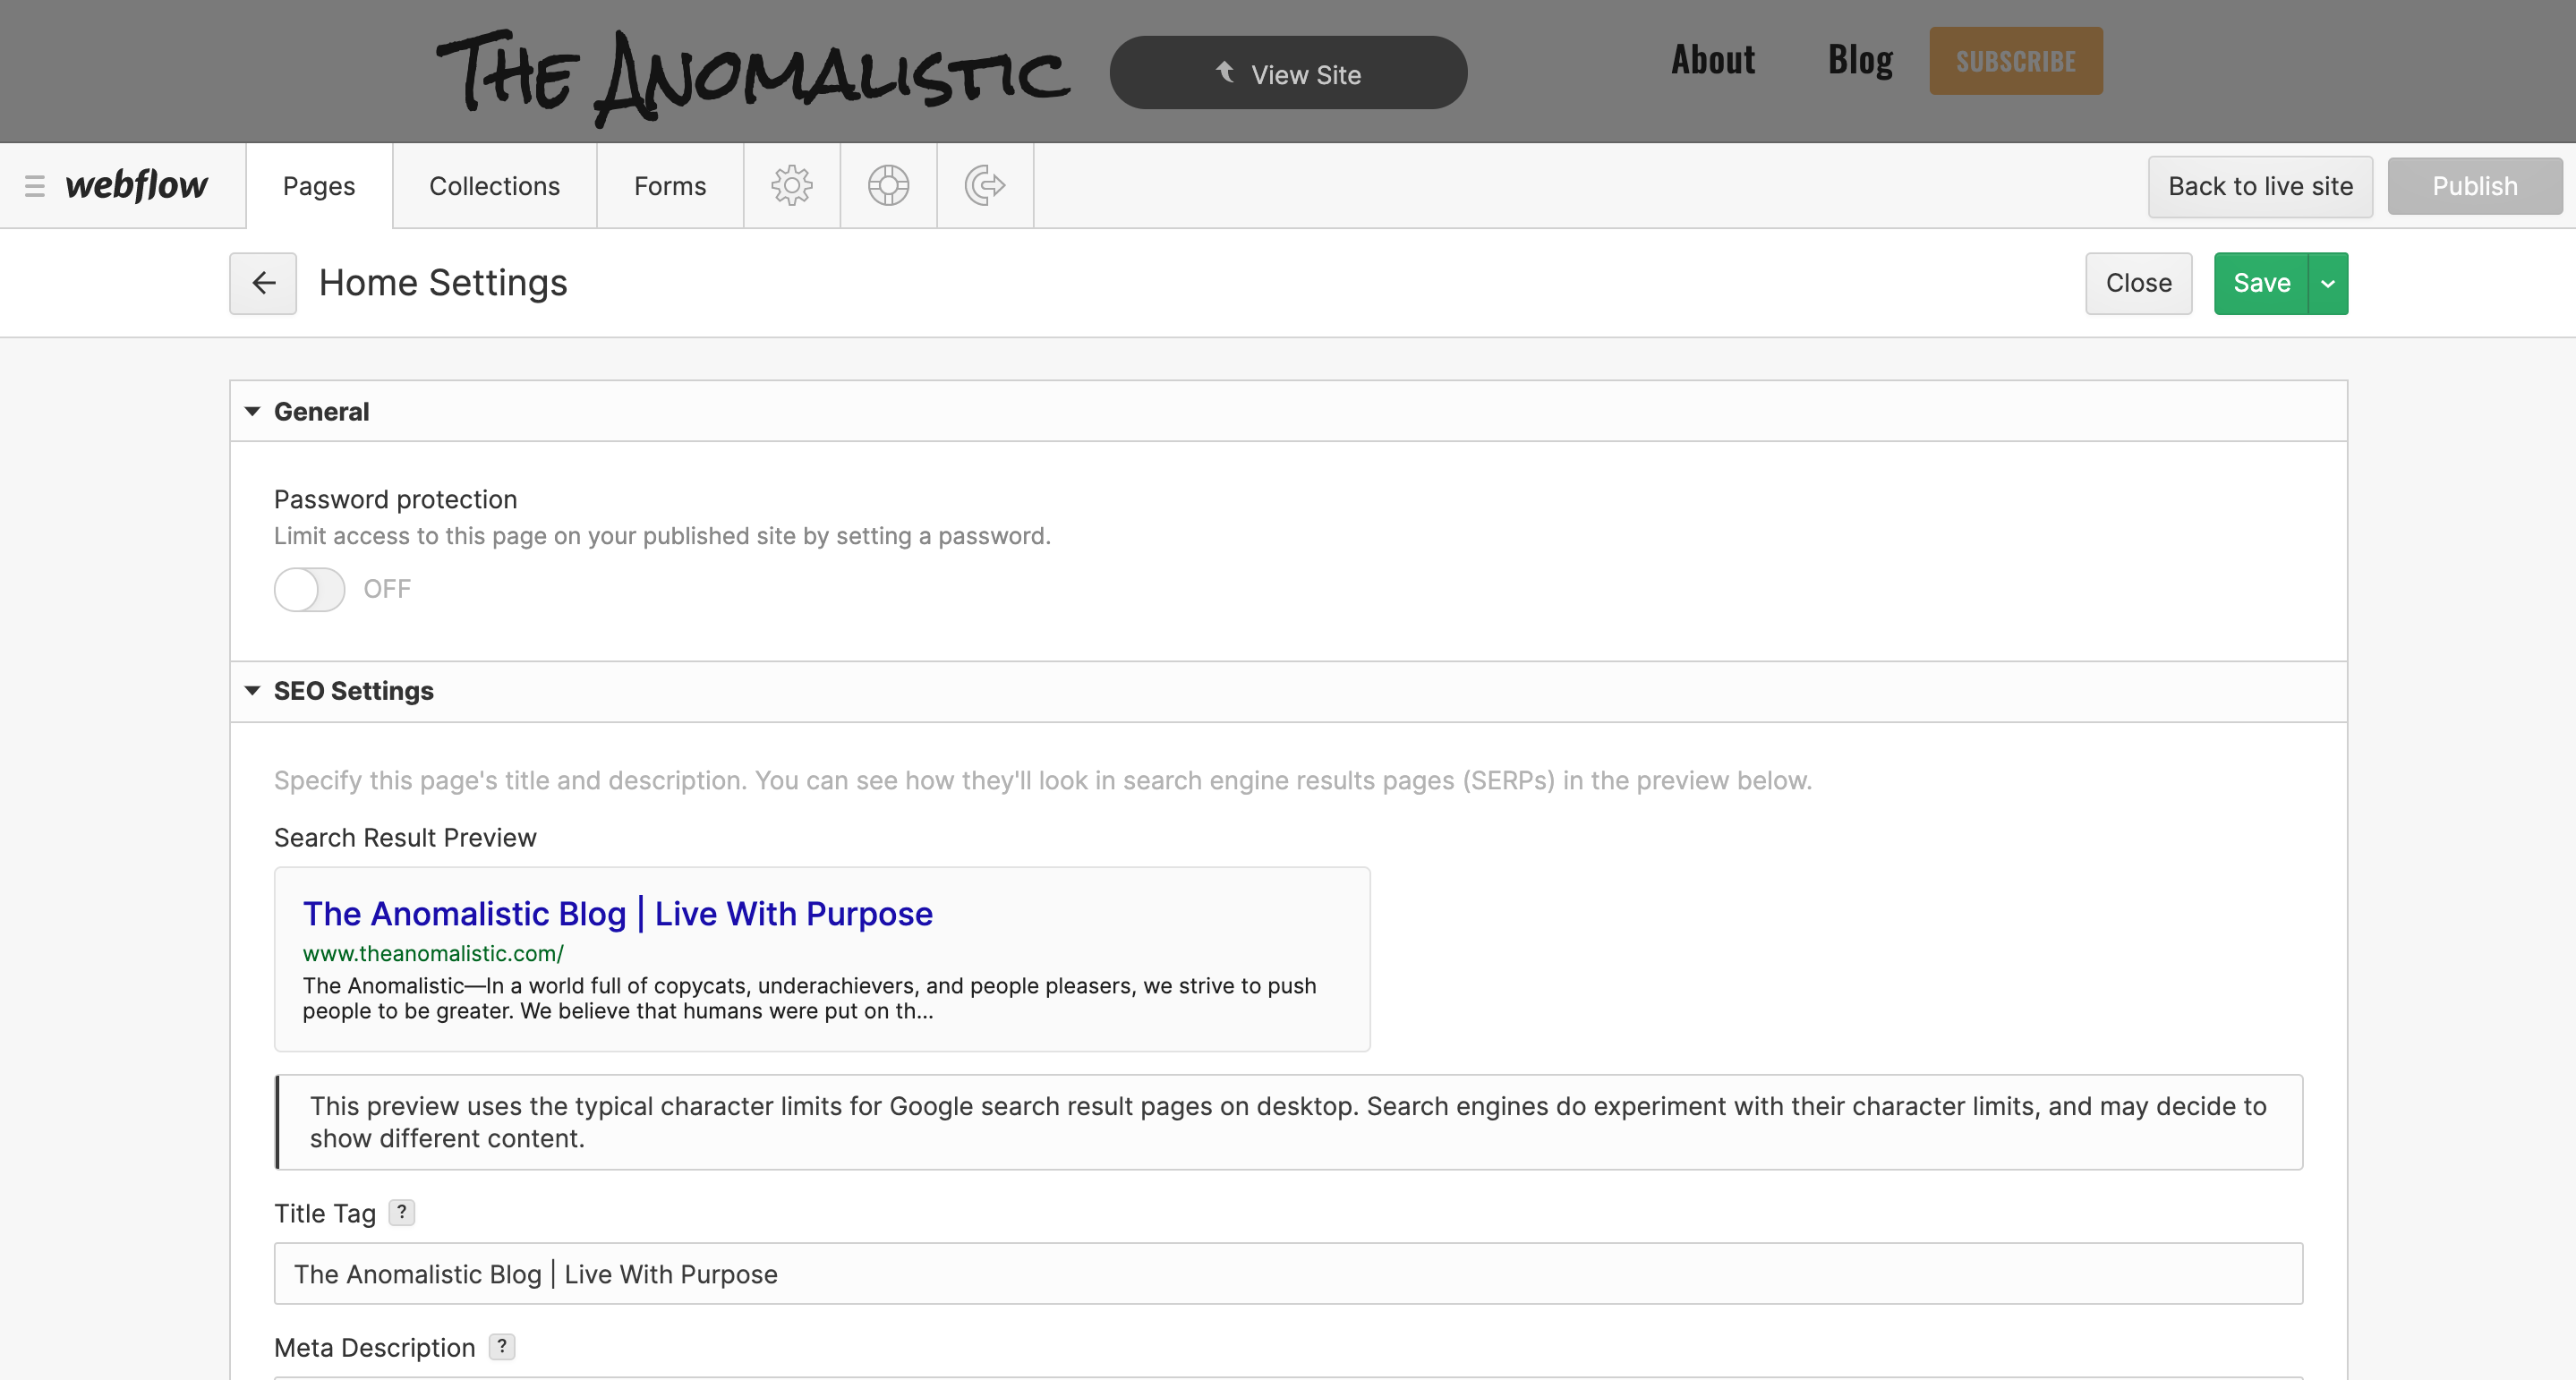Image resolution: width=2576 pixels, height=1380 pixels.
Task: Switch to the Pages tab
Action: click(x=319, y=186)
